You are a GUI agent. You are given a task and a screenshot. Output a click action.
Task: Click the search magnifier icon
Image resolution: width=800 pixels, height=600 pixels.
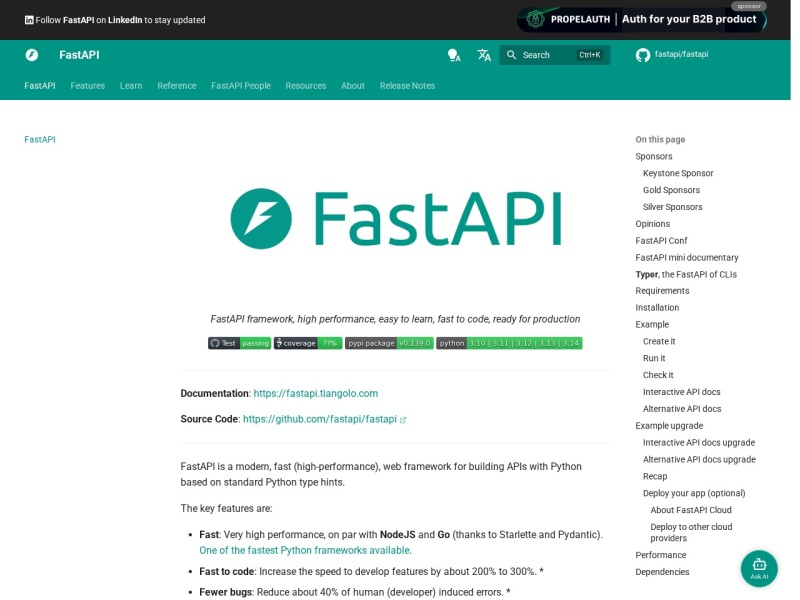[511, 55]
